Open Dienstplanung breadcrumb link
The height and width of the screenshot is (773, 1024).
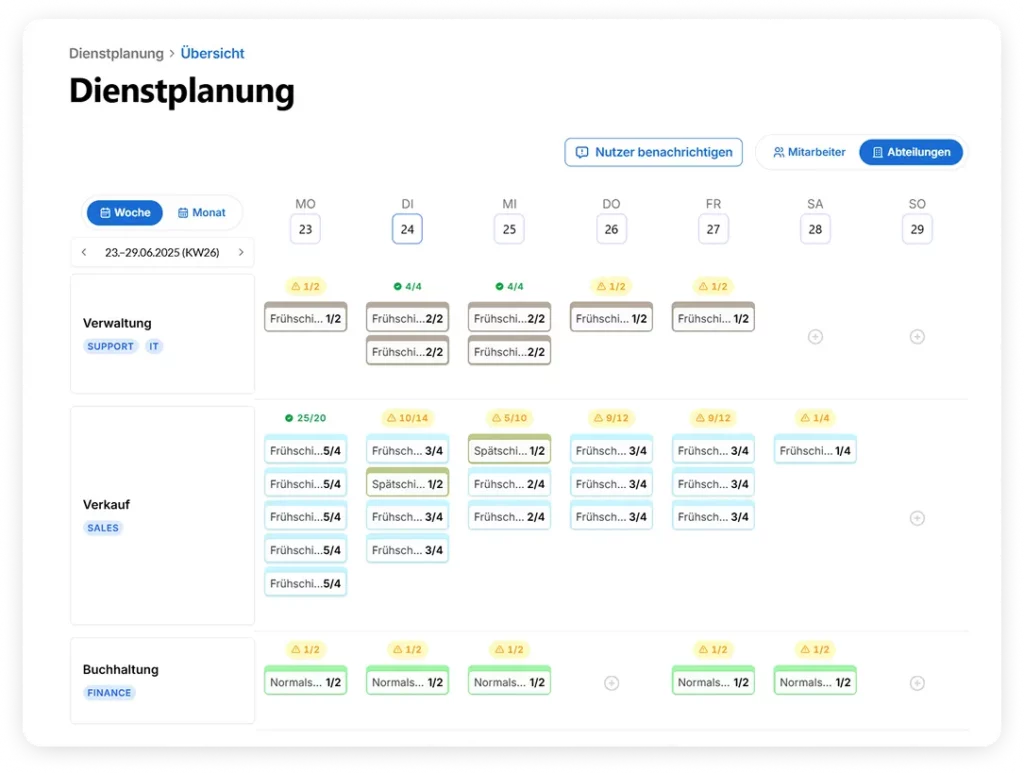pyautogui.click(x=116, y=54)
